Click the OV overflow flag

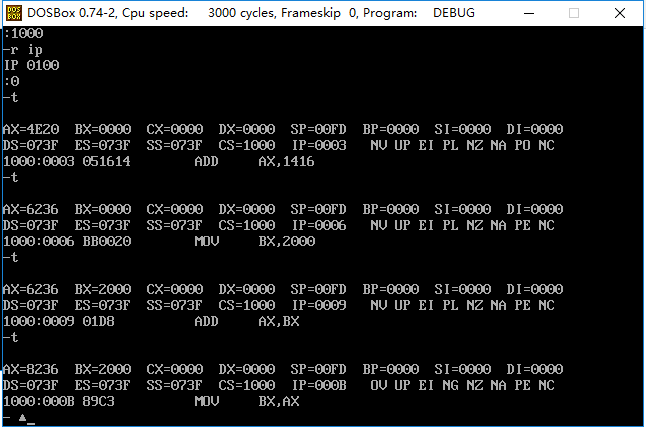click(x=379, y=385)
